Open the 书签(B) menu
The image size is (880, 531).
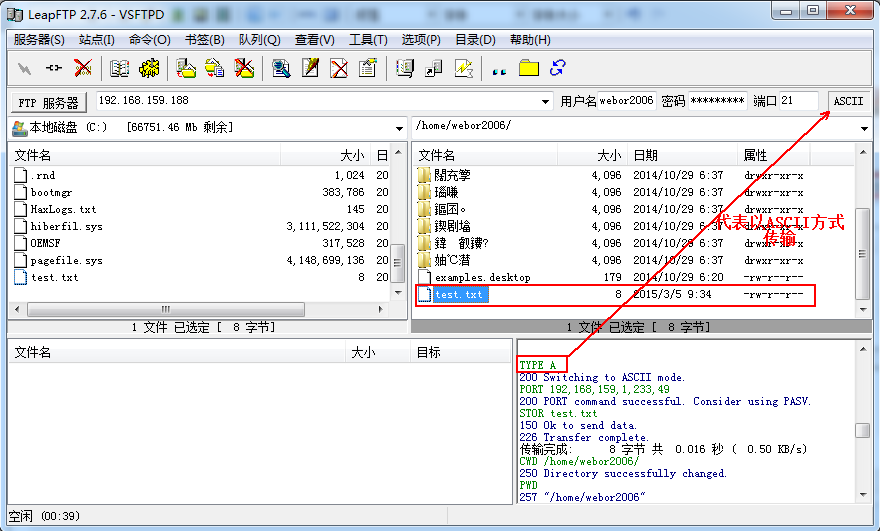(x=205, y=40)
